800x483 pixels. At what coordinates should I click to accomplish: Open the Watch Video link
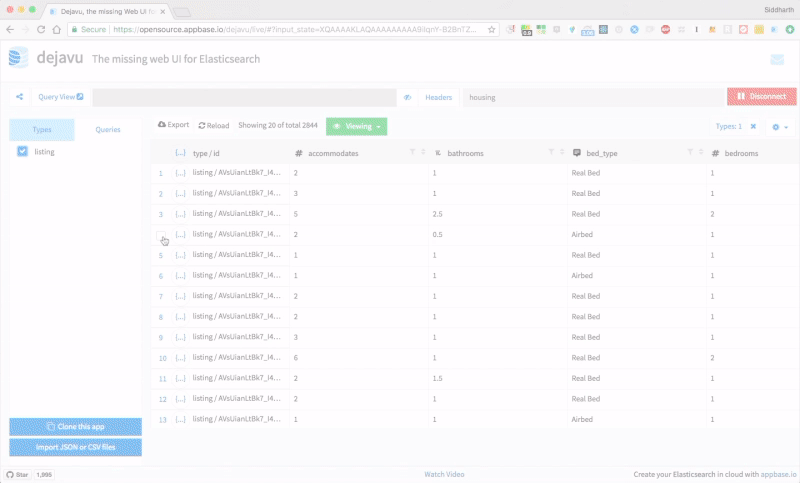tap(444, 474)
